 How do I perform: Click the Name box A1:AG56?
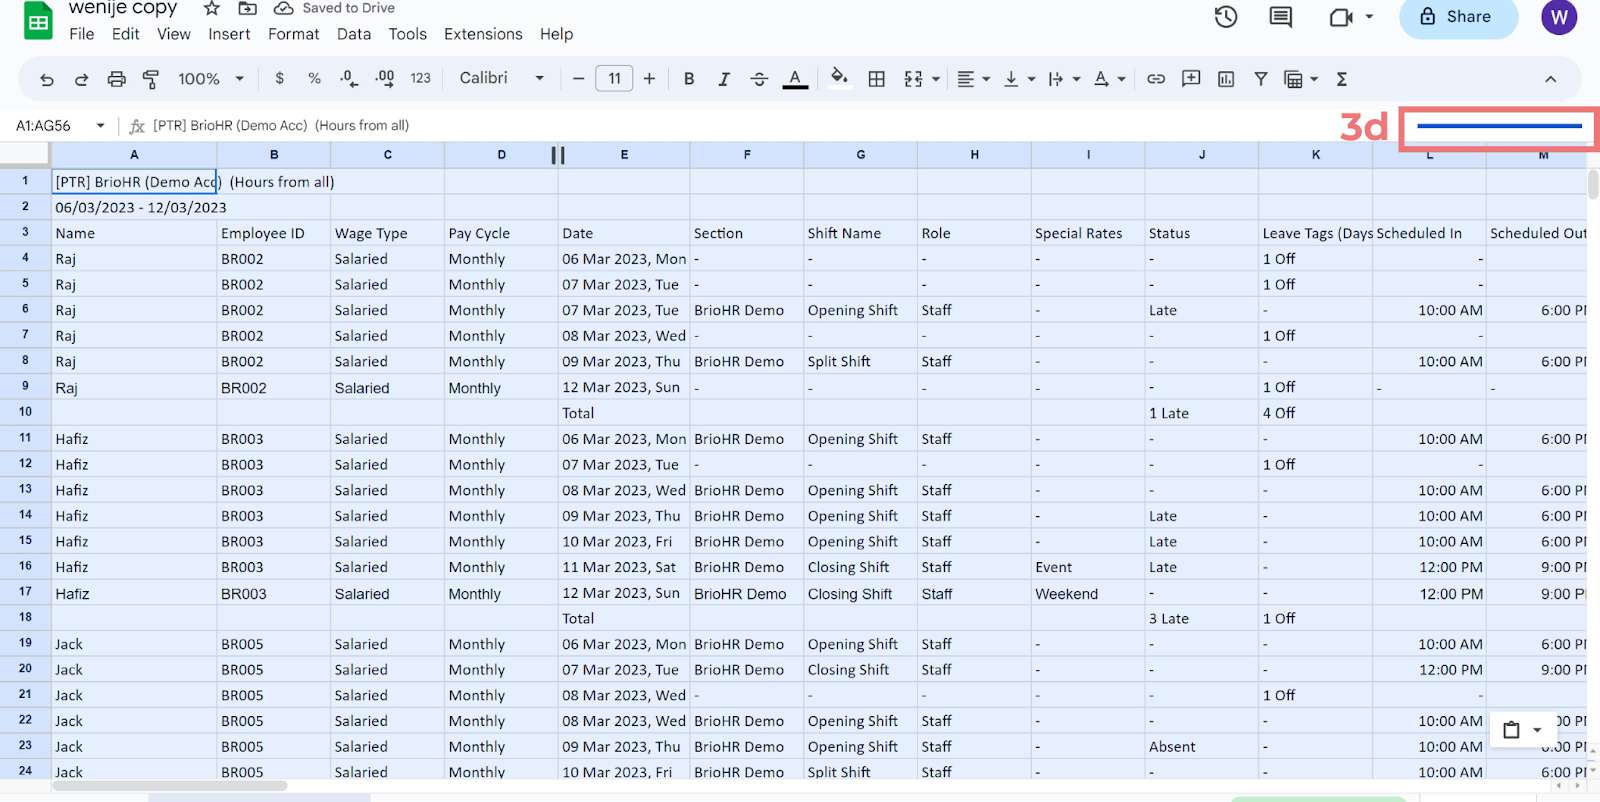[44, 126]
